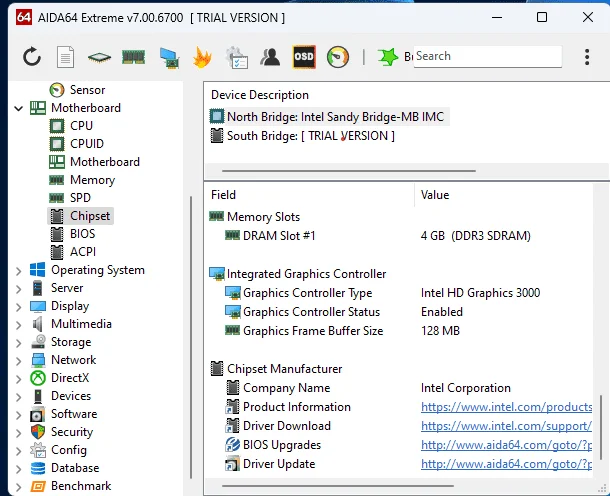Open the preferences checklist toolbar icon
610x496 pixels.
pyautogui.click(x=237, y=58)
